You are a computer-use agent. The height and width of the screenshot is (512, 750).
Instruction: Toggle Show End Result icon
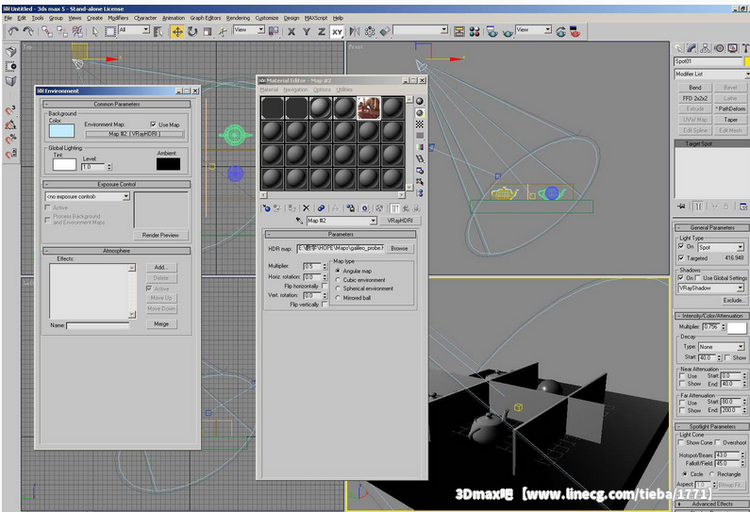395,208
